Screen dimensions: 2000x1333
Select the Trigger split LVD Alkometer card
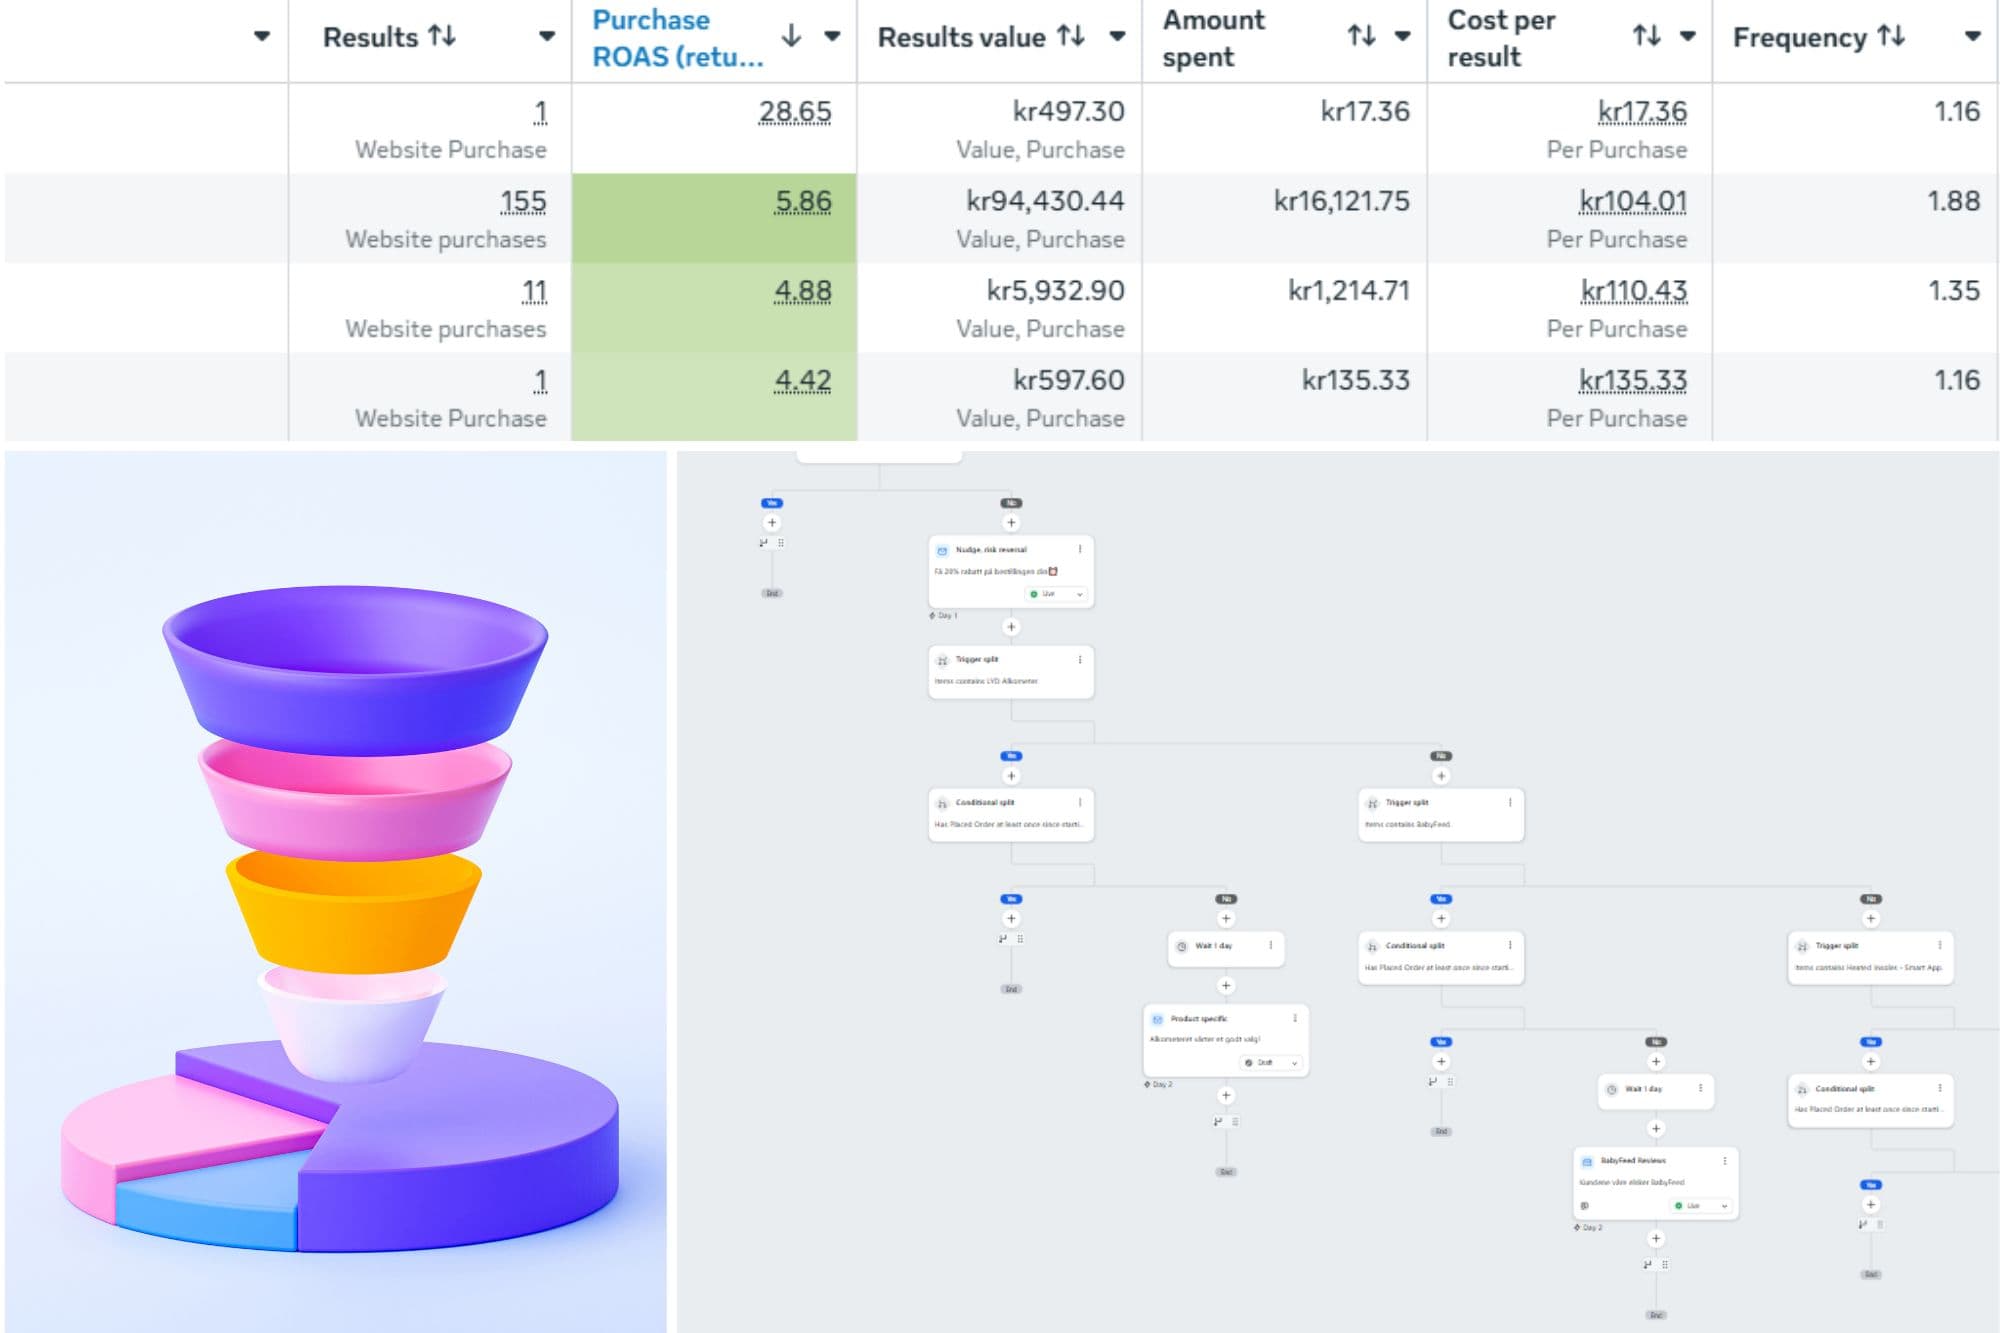pyautogui.click(x=1010, y=671)
